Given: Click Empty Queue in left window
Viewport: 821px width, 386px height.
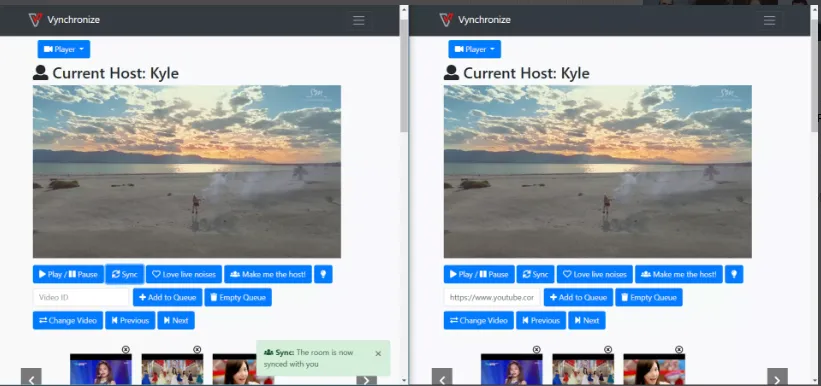Looking at the screenshot, I should pyautogui.click(x=238, y=297).
